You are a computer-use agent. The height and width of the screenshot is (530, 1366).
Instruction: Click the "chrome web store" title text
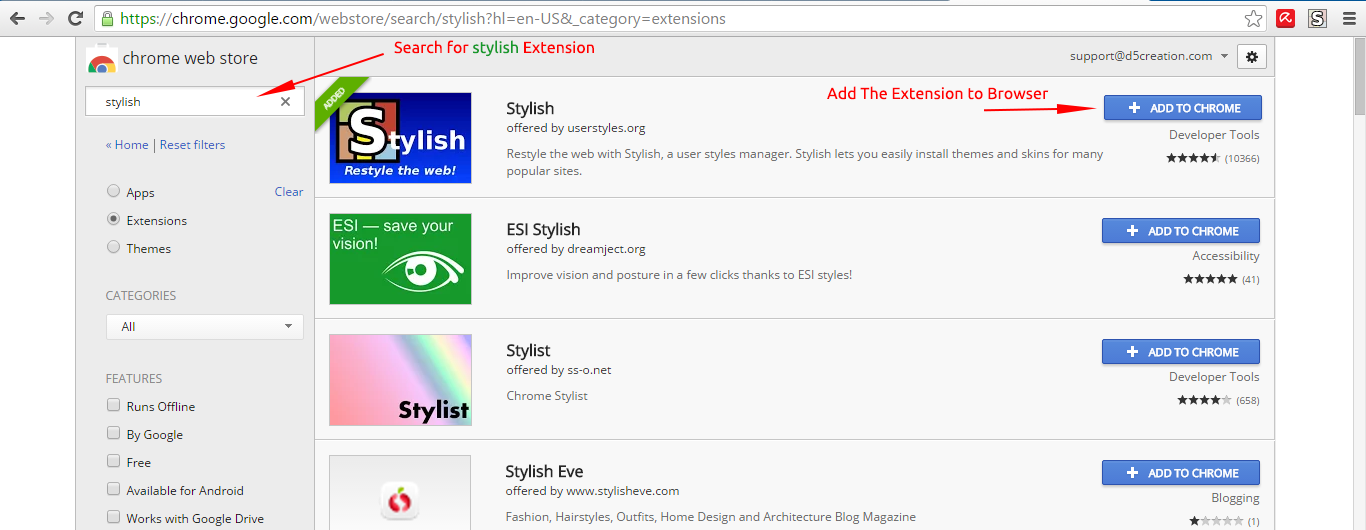pos(190,59)
